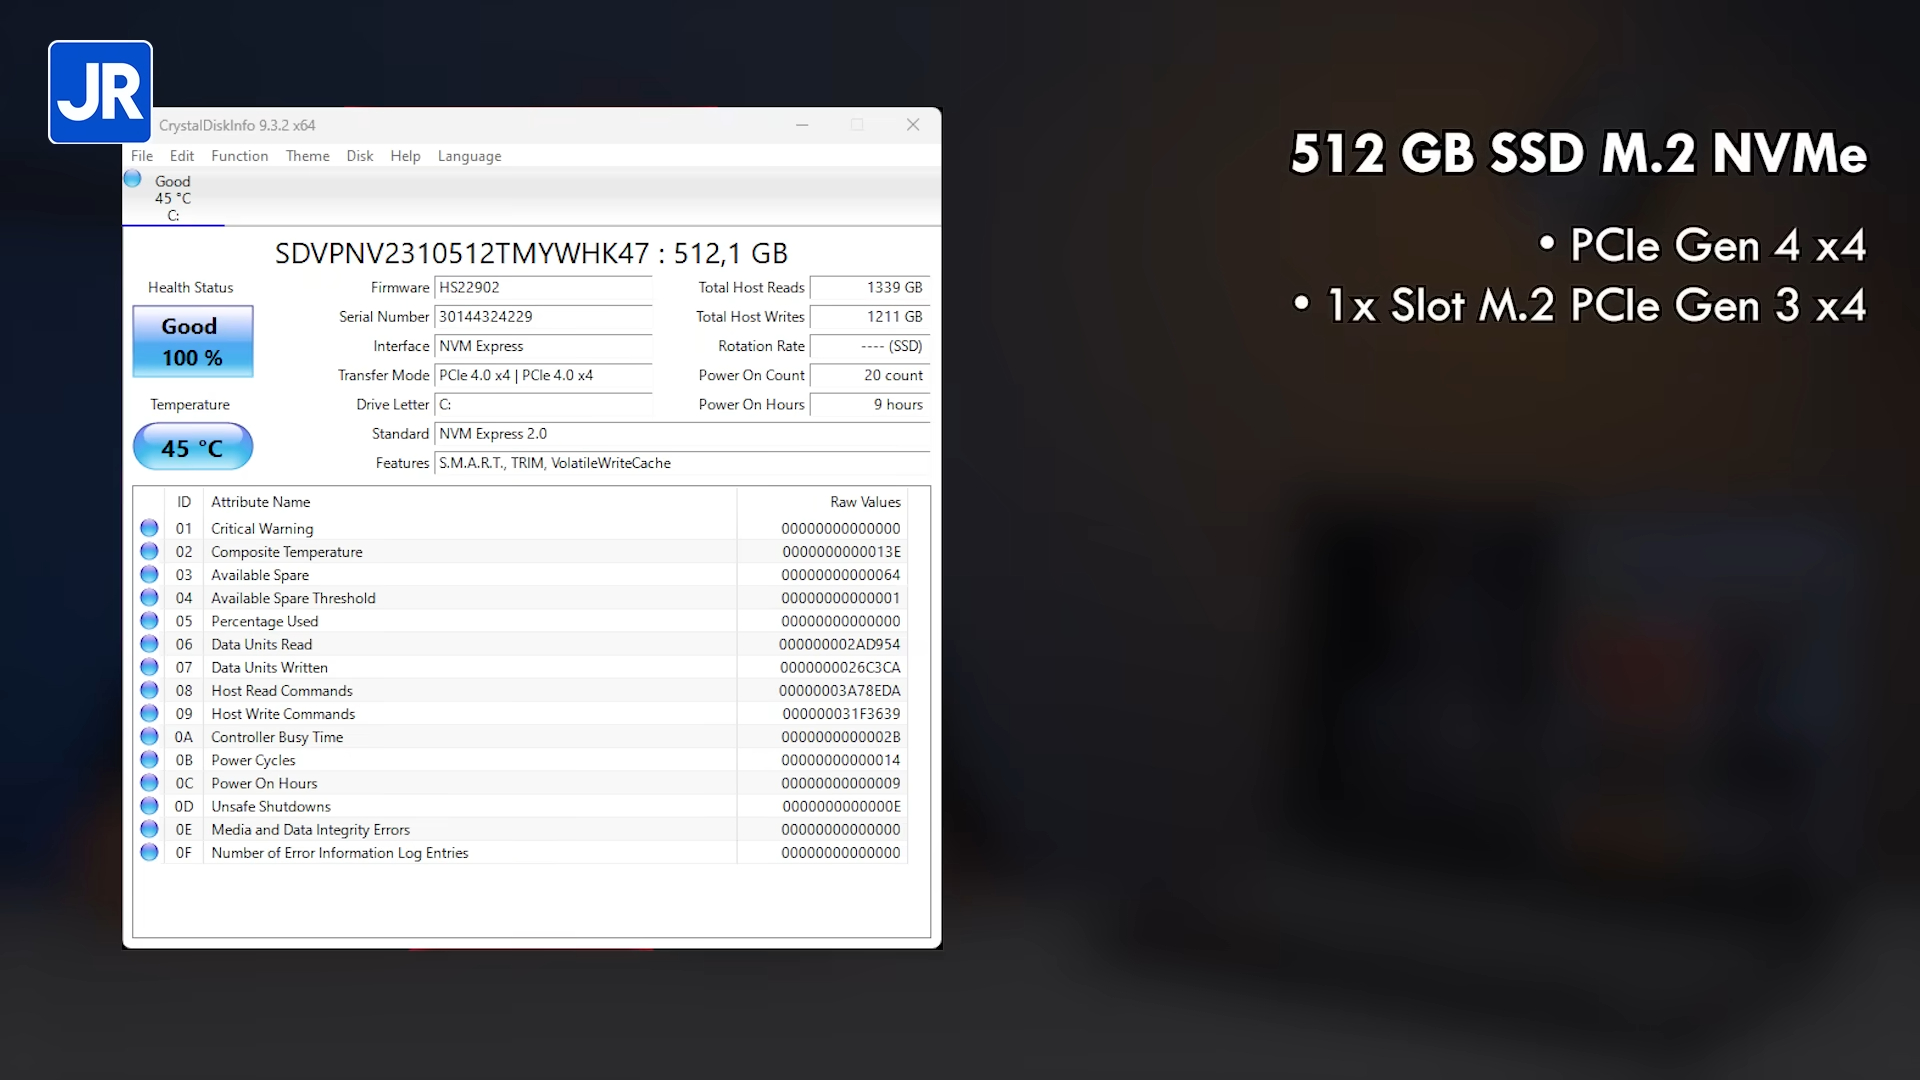Open the Language menu
This screenshot has height=1080, width=1920.
click(x=469, y=156)
